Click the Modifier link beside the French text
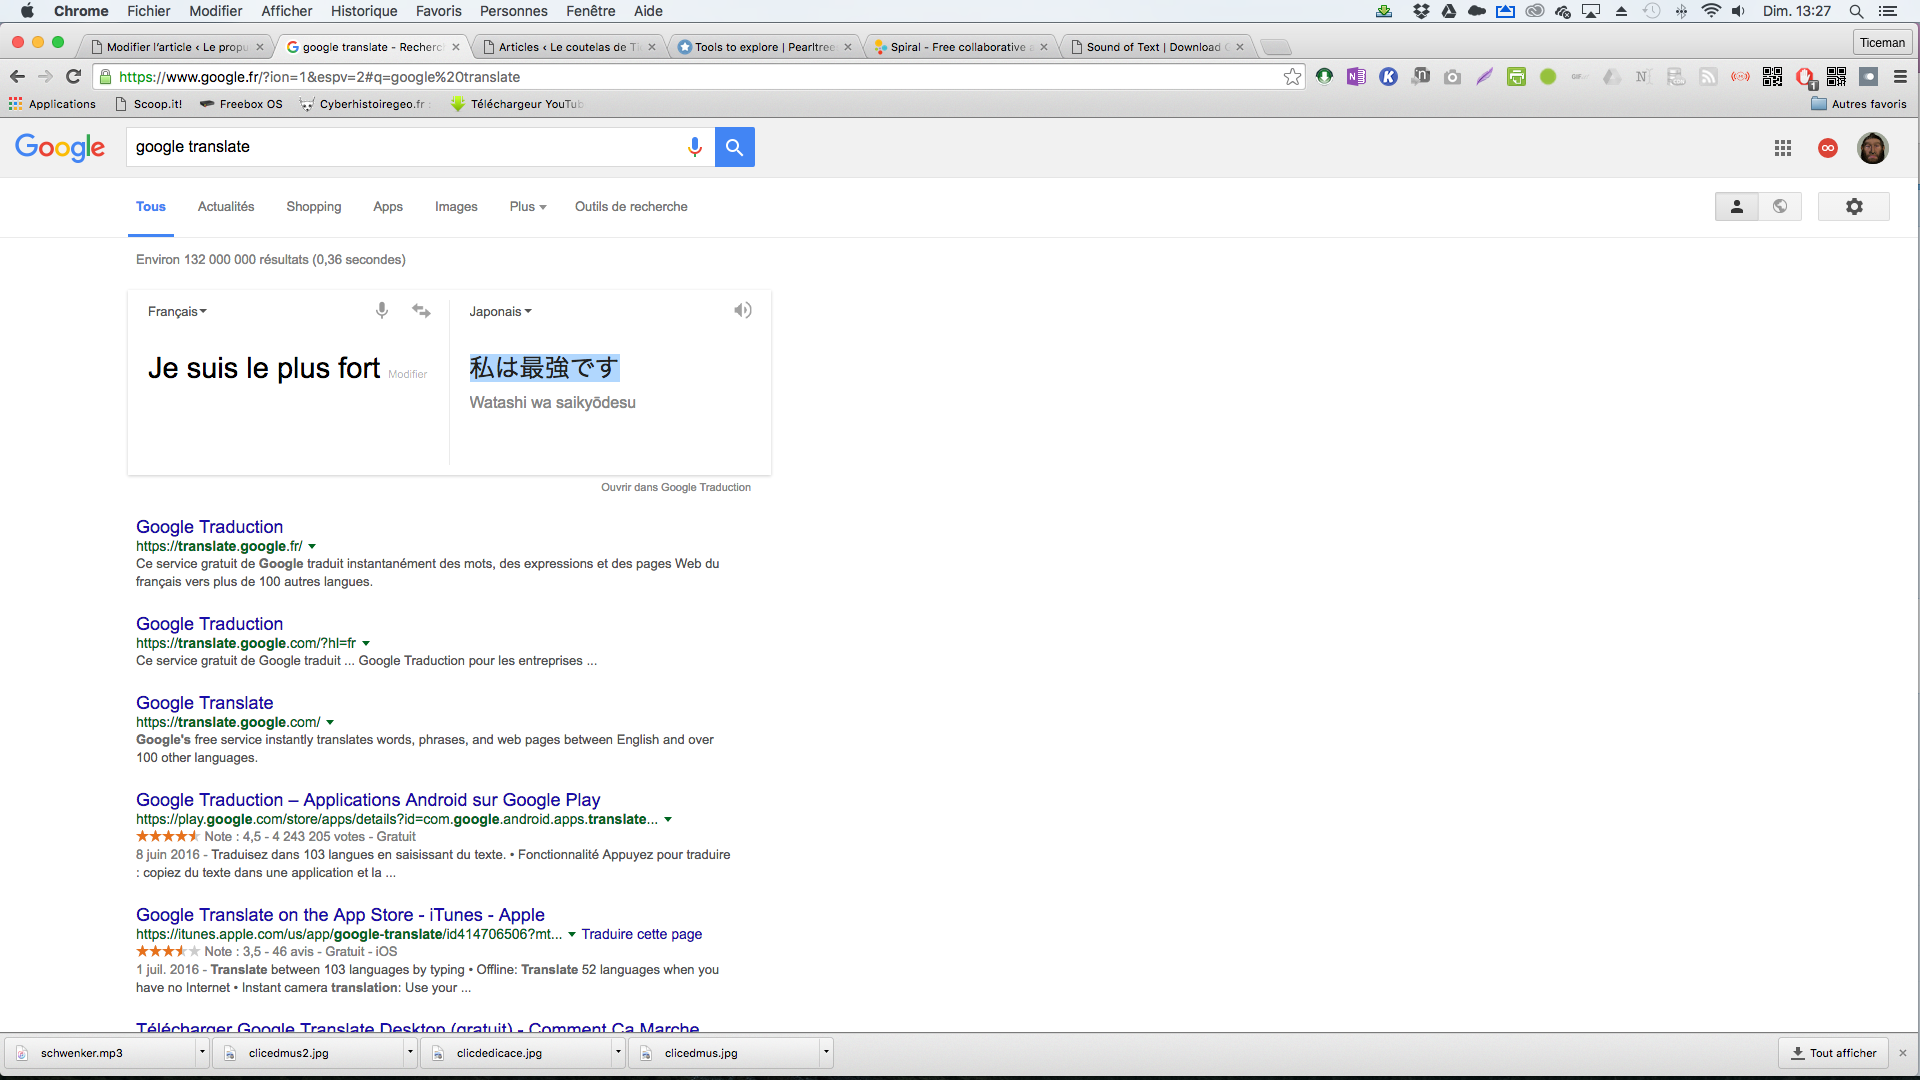Viewport: 1920px width, 1080px height. coord(407,375)
